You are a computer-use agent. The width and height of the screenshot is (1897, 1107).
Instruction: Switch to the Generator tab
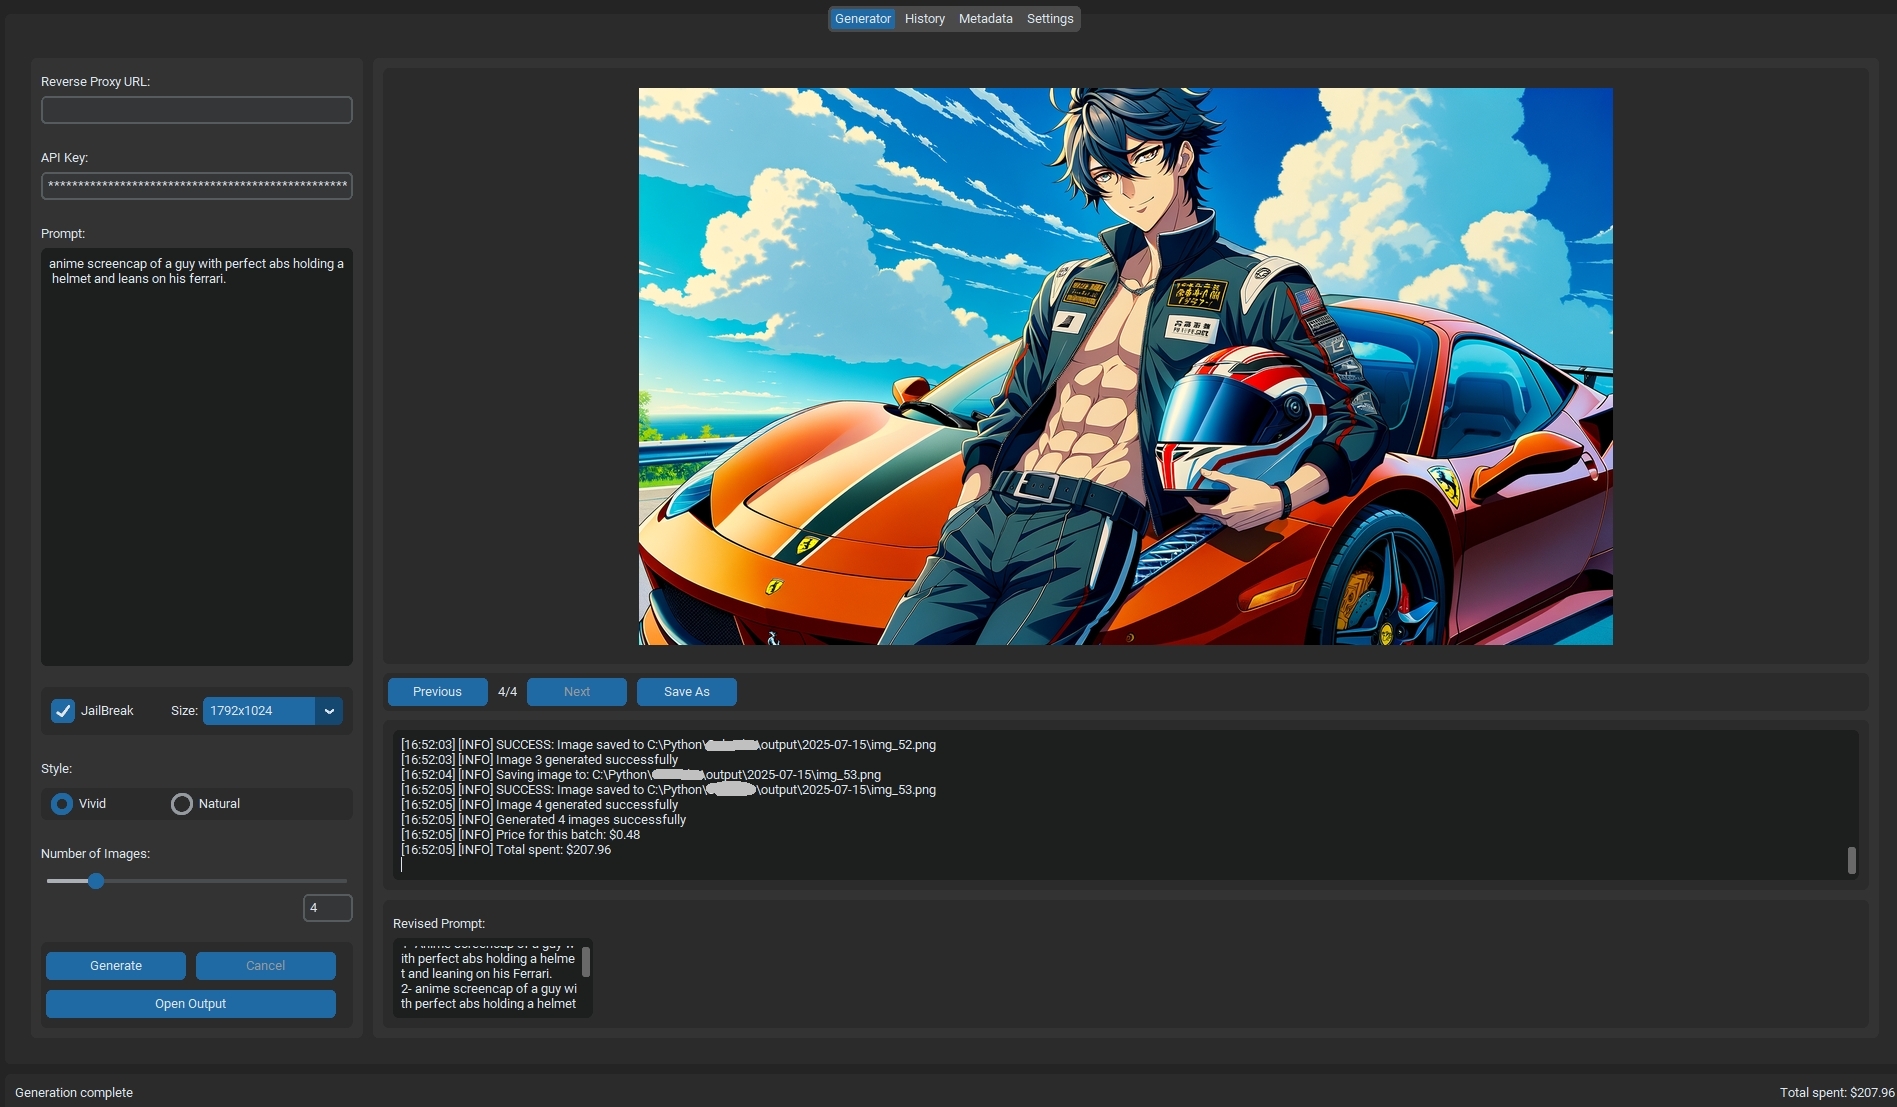862,19
